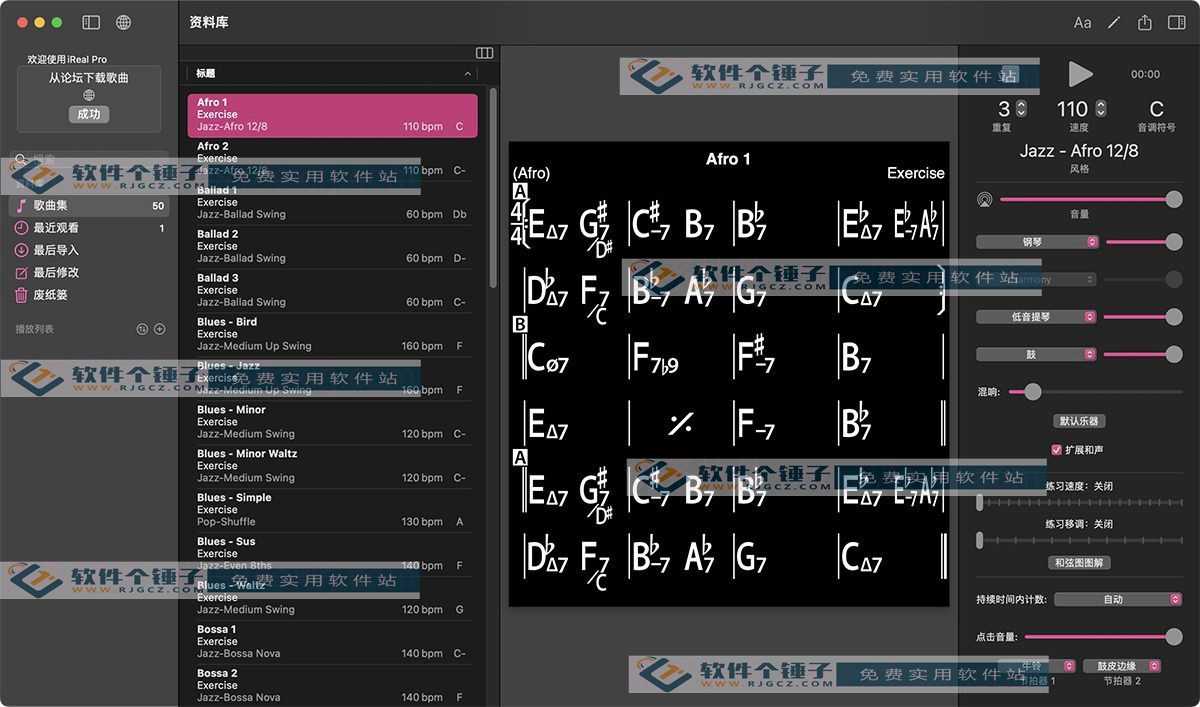Adjust the 低音提琴 volume slider
Viewport: 1200px width, 707px height.
[x=1144, y=317]
